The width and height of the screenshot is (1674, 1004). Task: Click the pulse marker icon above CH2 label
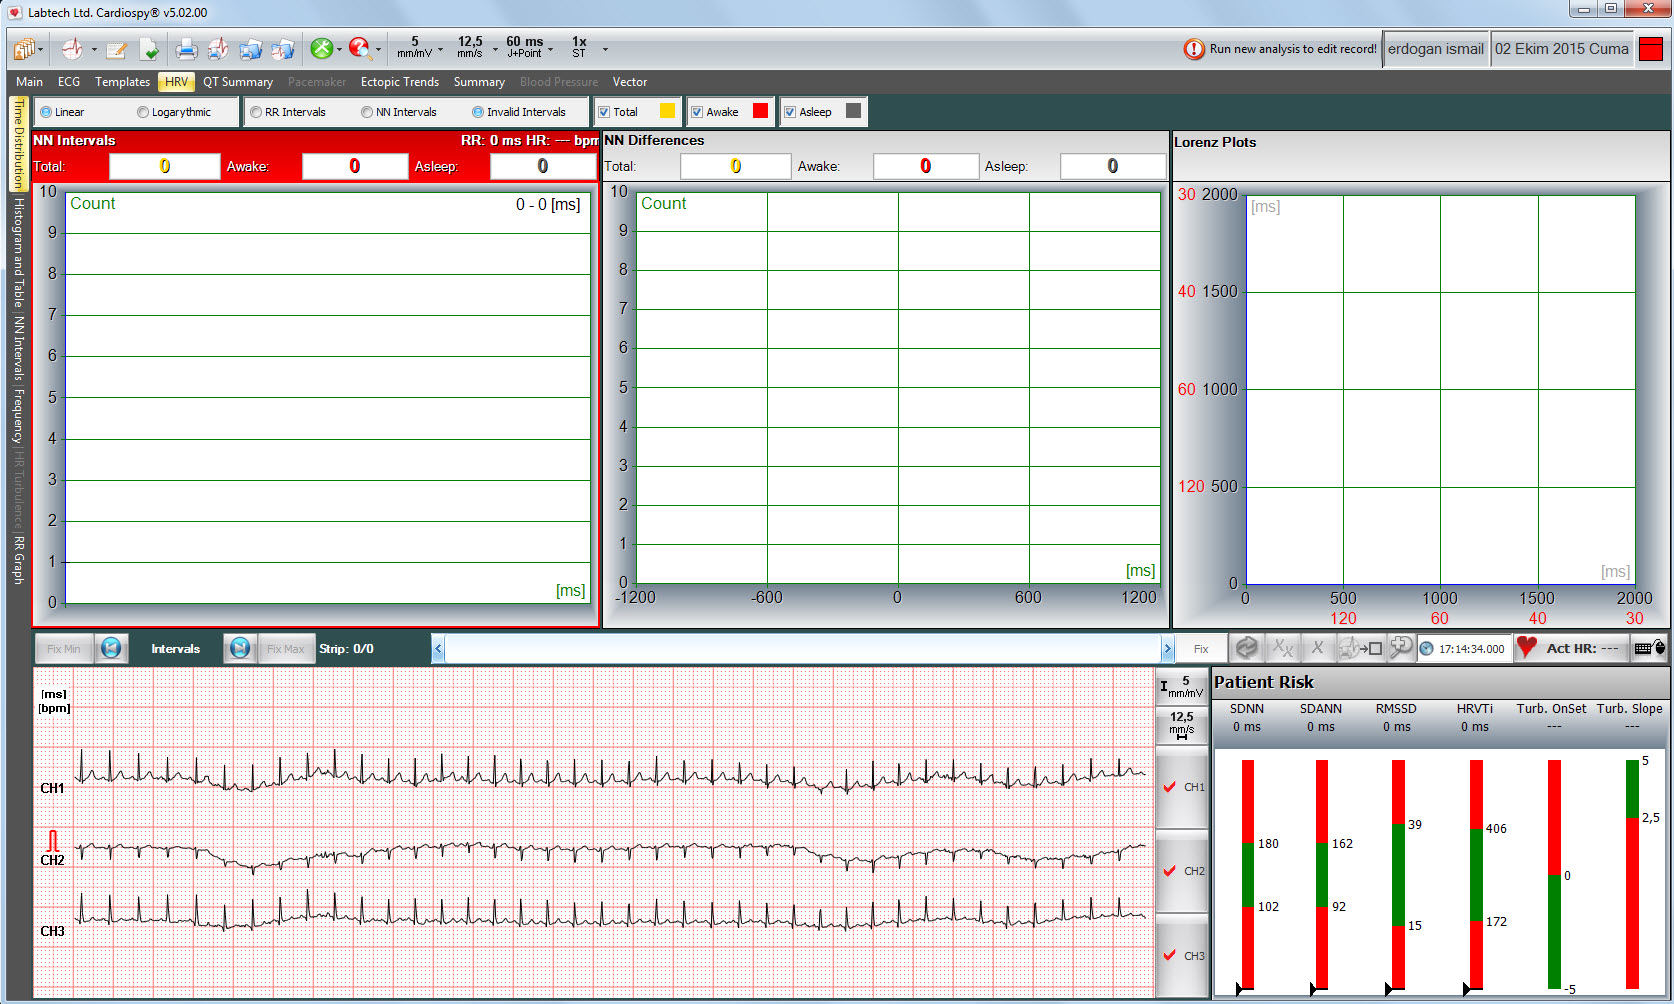53,840
